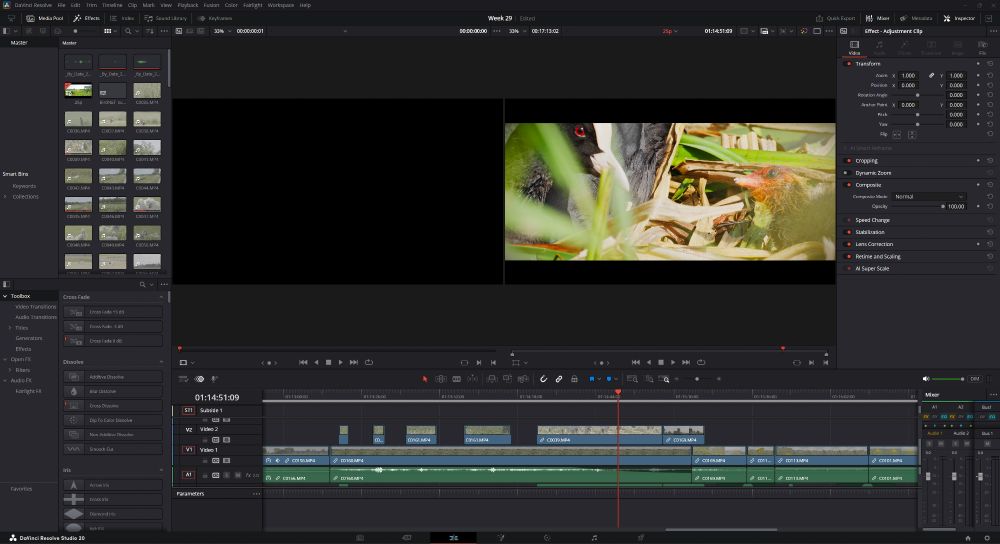
Task: Open the Fusion menu
Action: click(x=211, y=5)
